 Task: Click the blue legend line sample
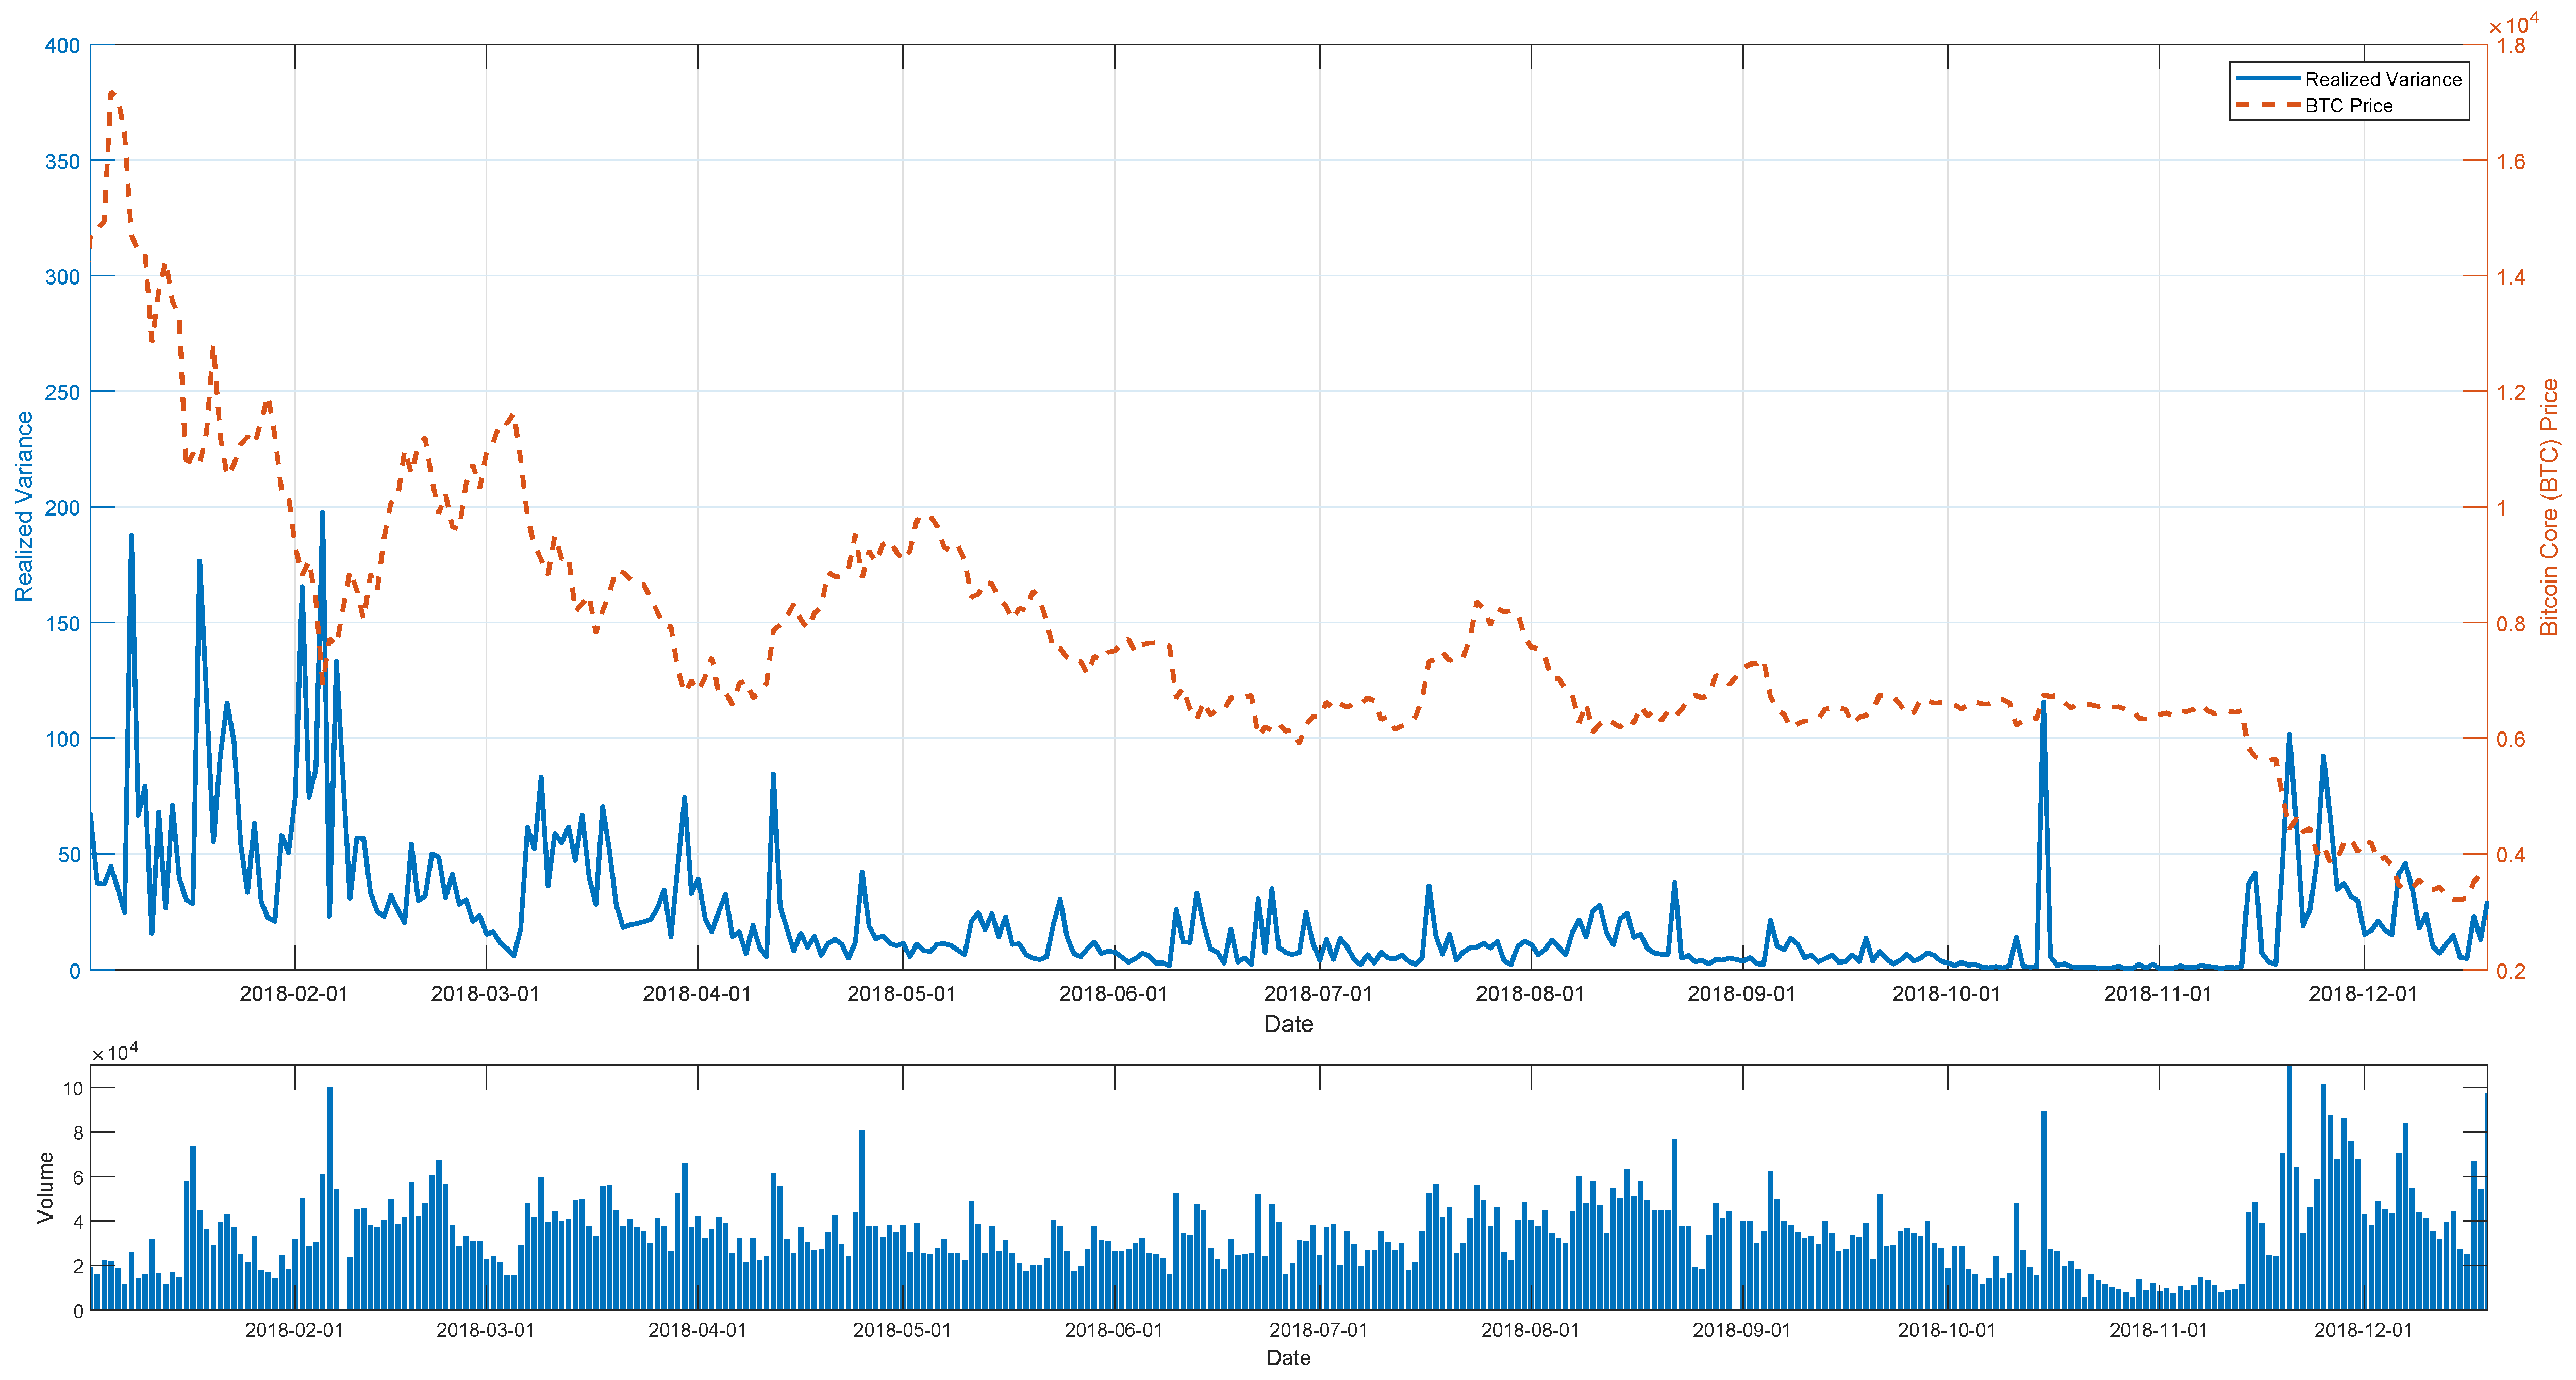click(2267, 79)
